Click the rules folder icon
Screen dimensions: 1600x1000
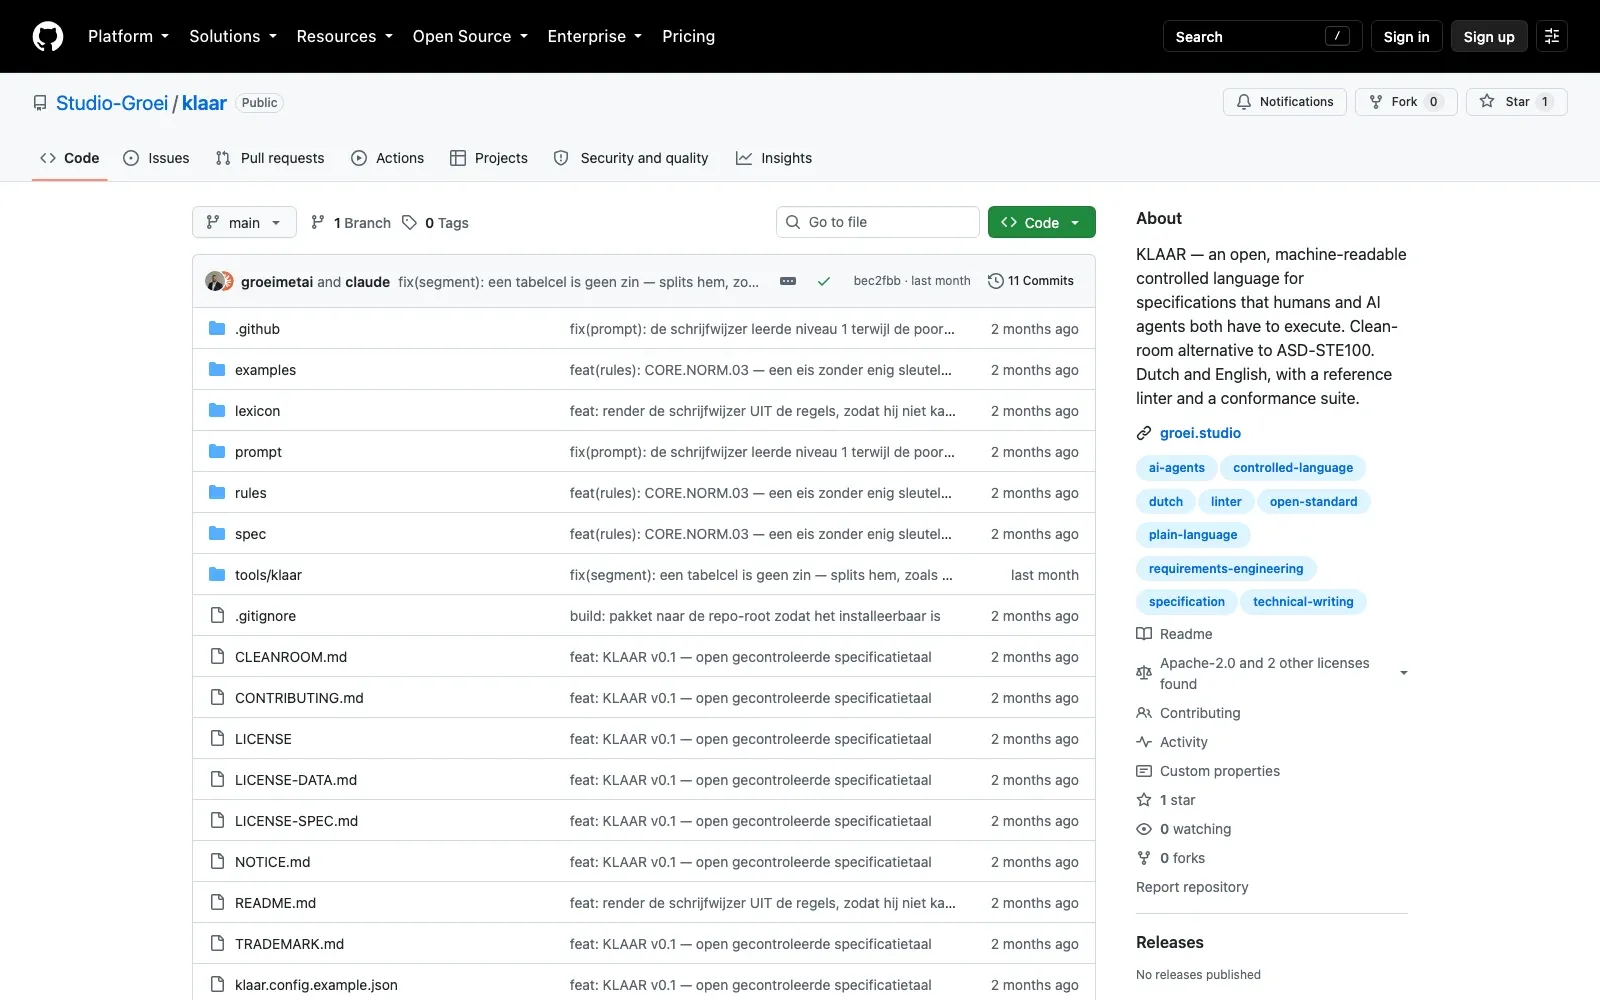pos(217,493)
